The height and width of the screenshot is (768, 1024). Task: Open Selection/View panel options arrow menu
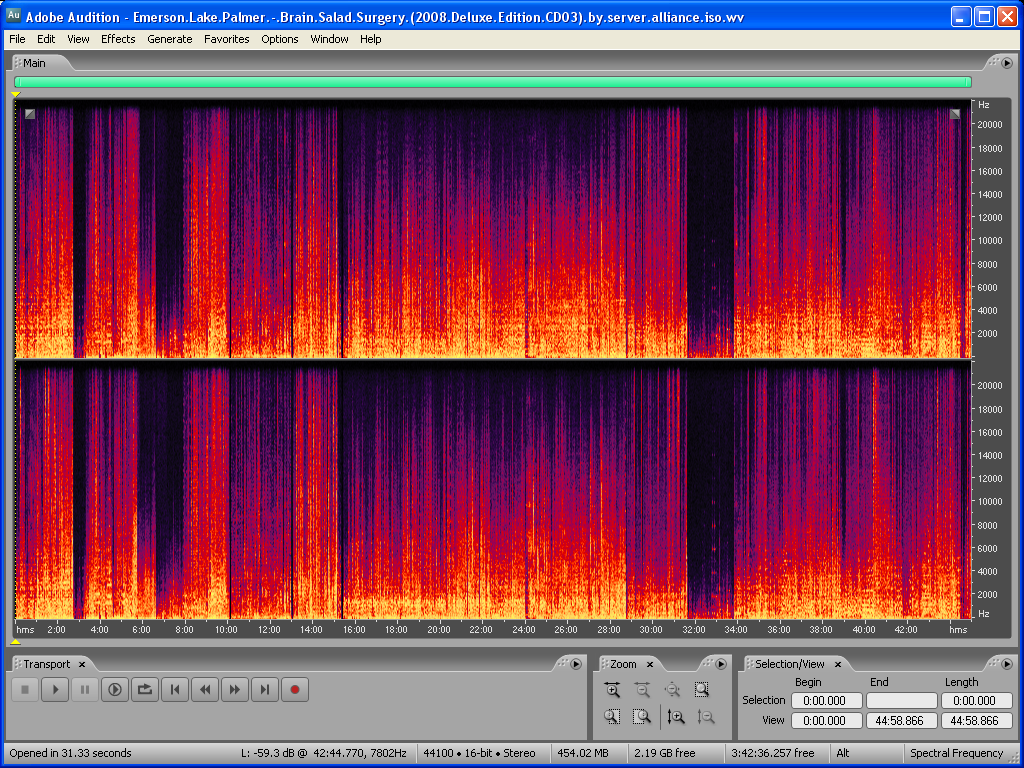pos(1007,664)
